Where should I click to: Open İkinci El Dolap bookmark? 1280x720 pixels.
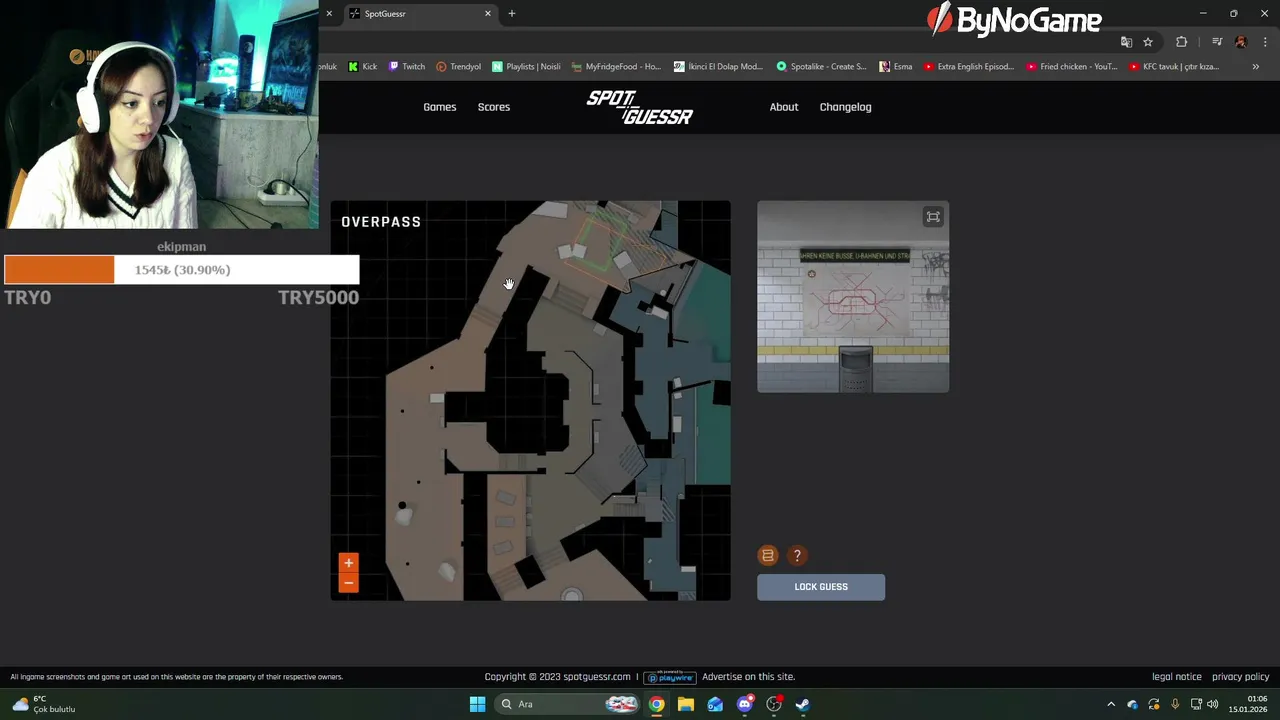719,67
